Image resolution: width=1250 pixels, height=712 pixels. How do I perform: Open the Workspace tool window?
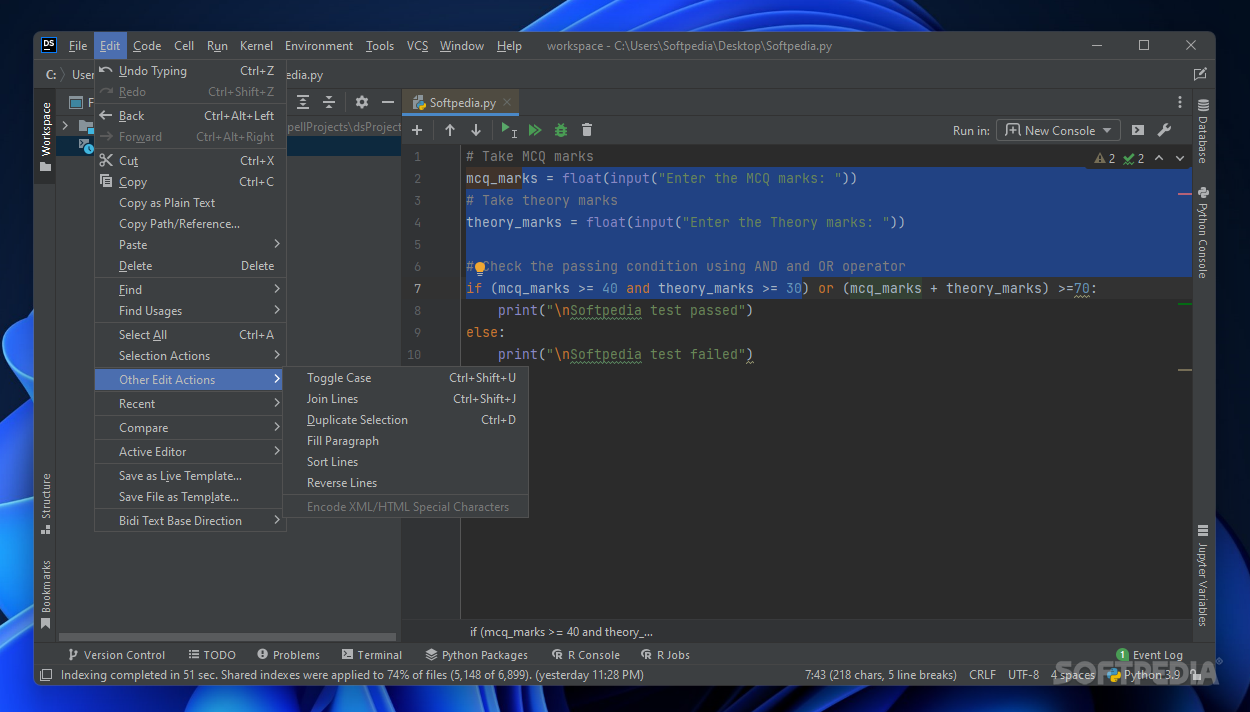pos(45,136)
